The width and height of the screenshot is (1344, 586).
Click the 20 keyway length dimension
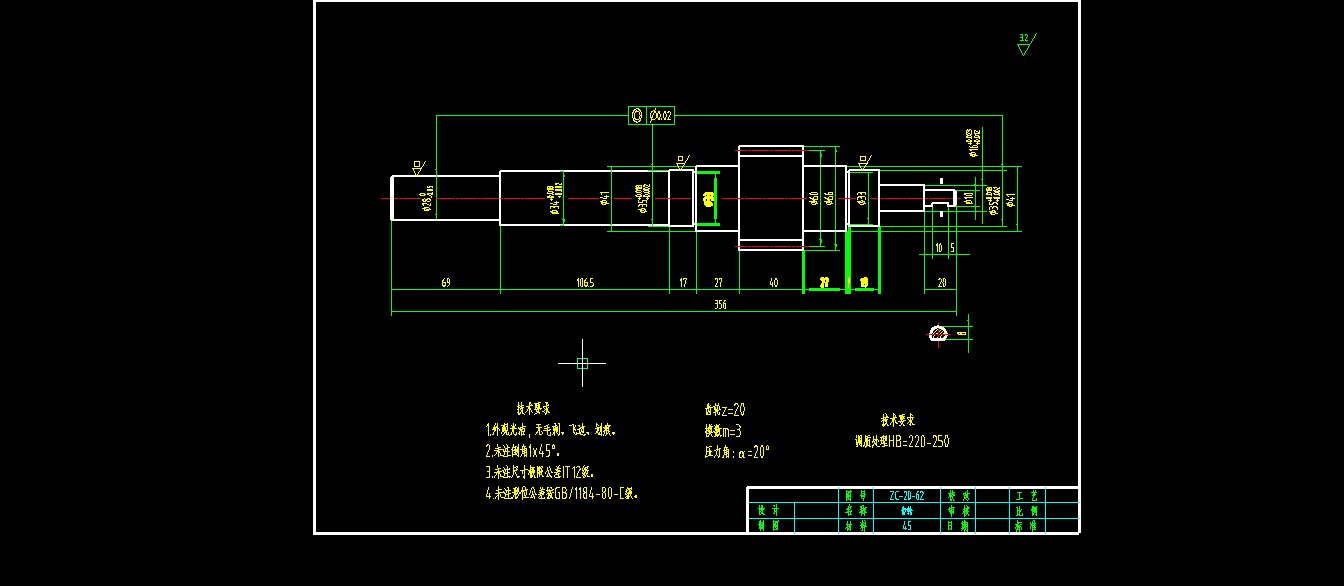pos(941,283)
